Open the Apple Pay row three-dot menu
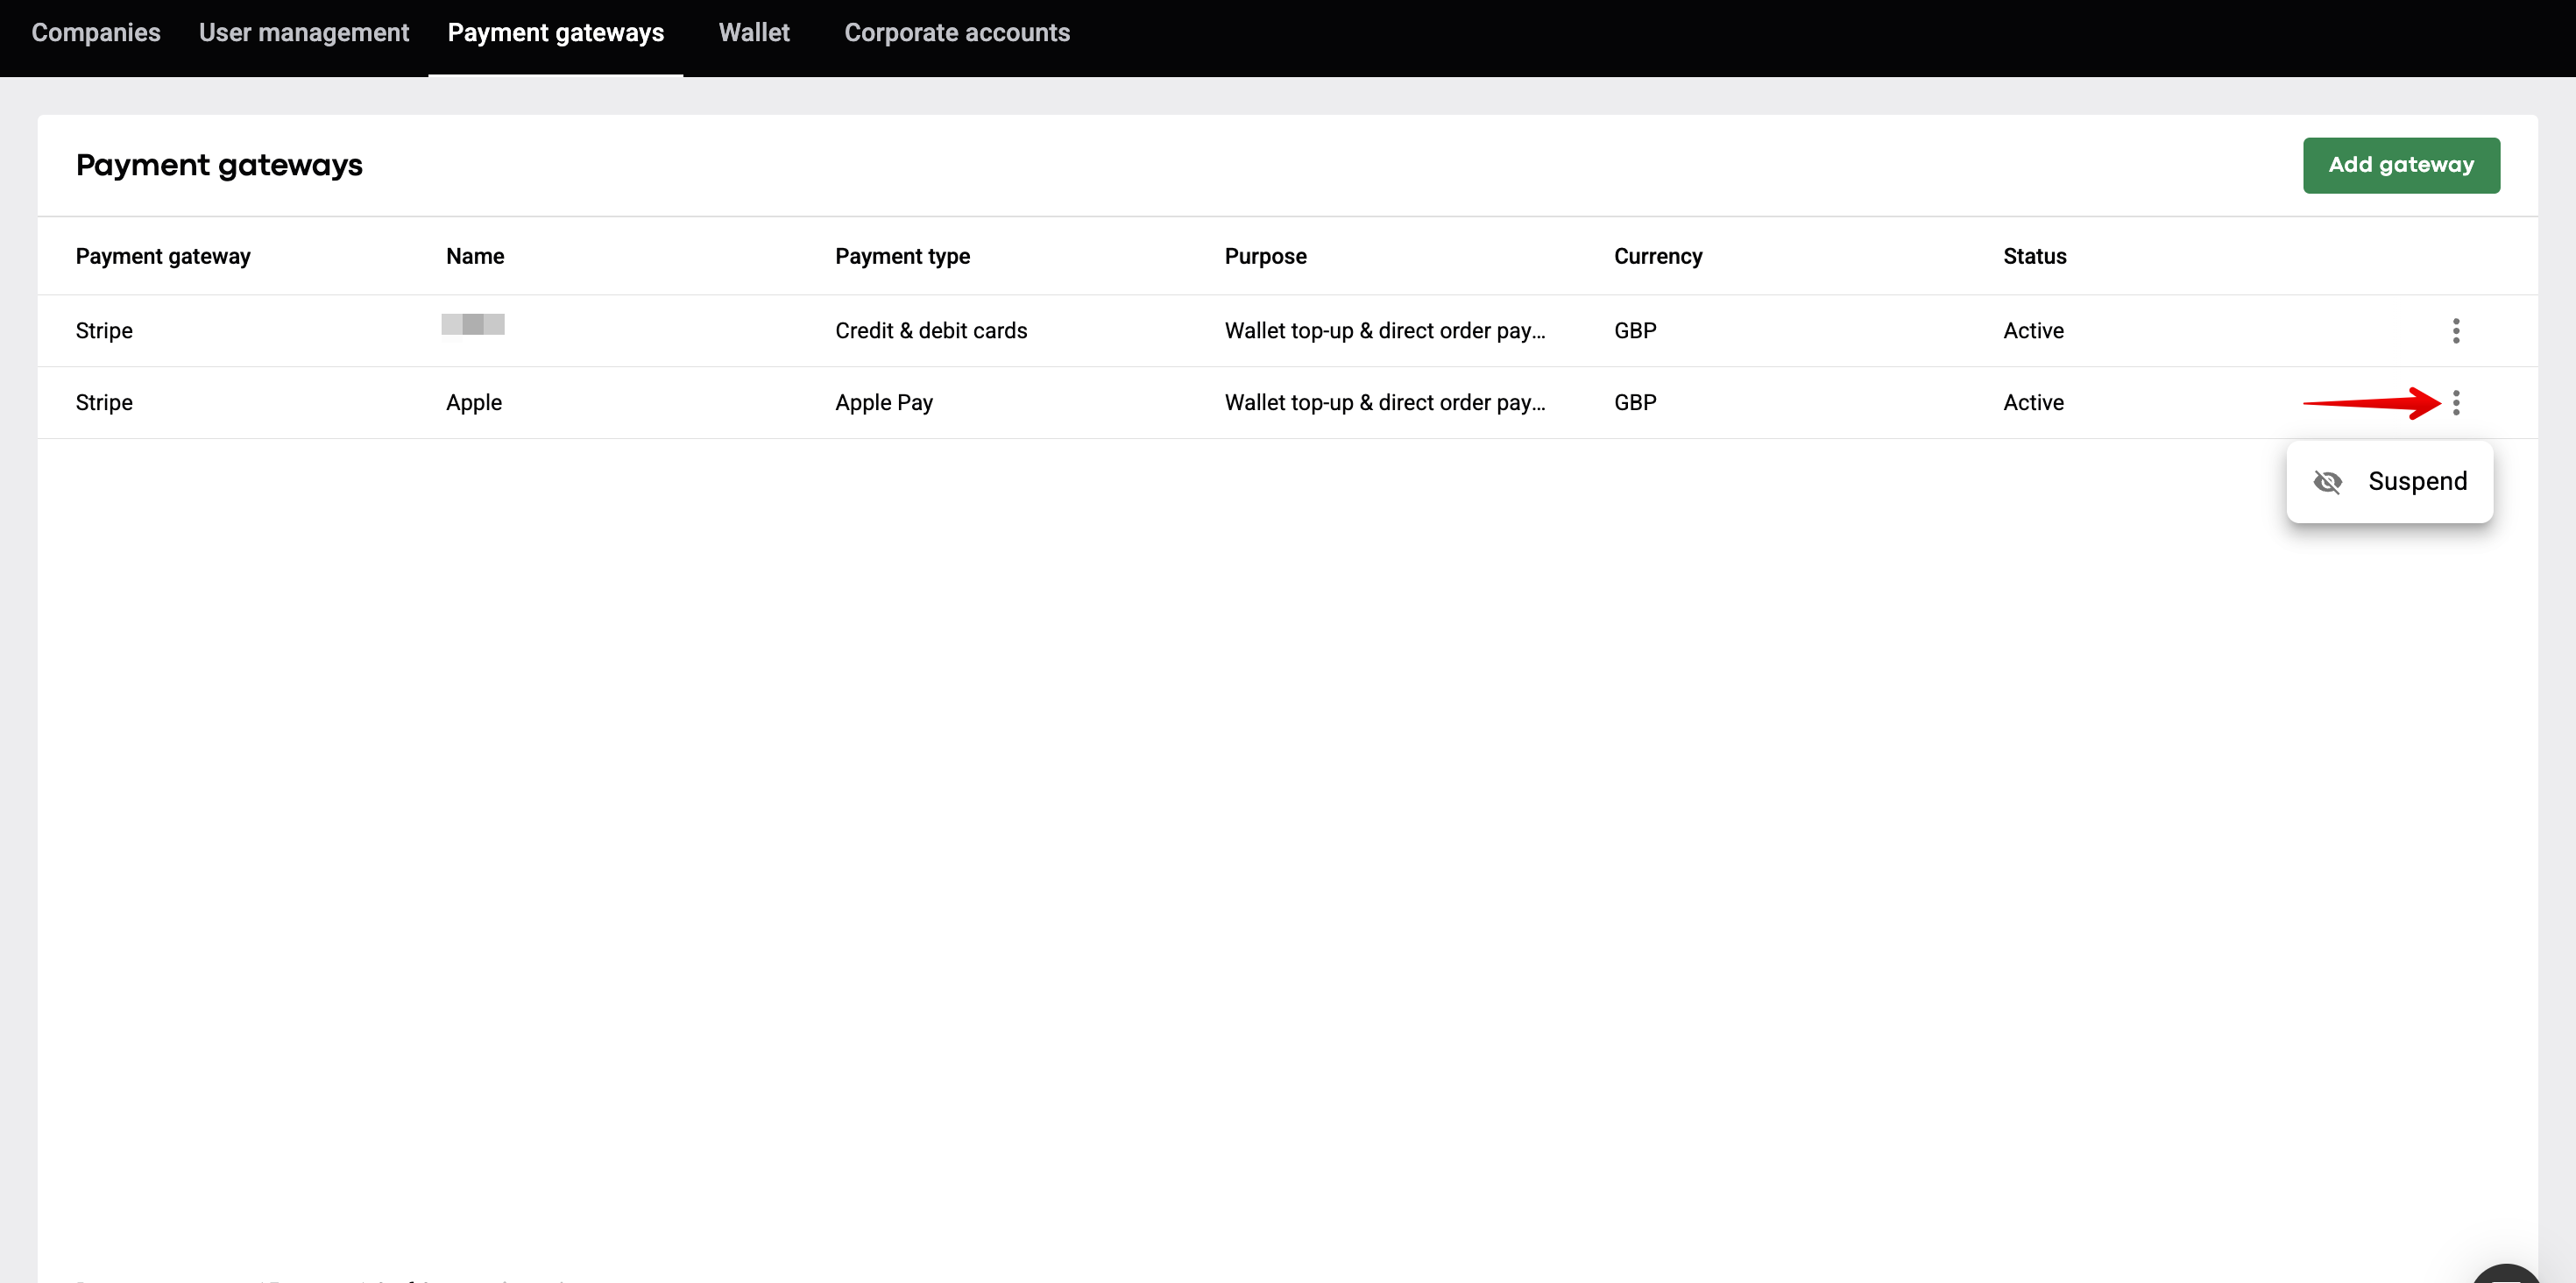The image size is (2576, 1283). pyautogui.click(x=2455, y=402)
